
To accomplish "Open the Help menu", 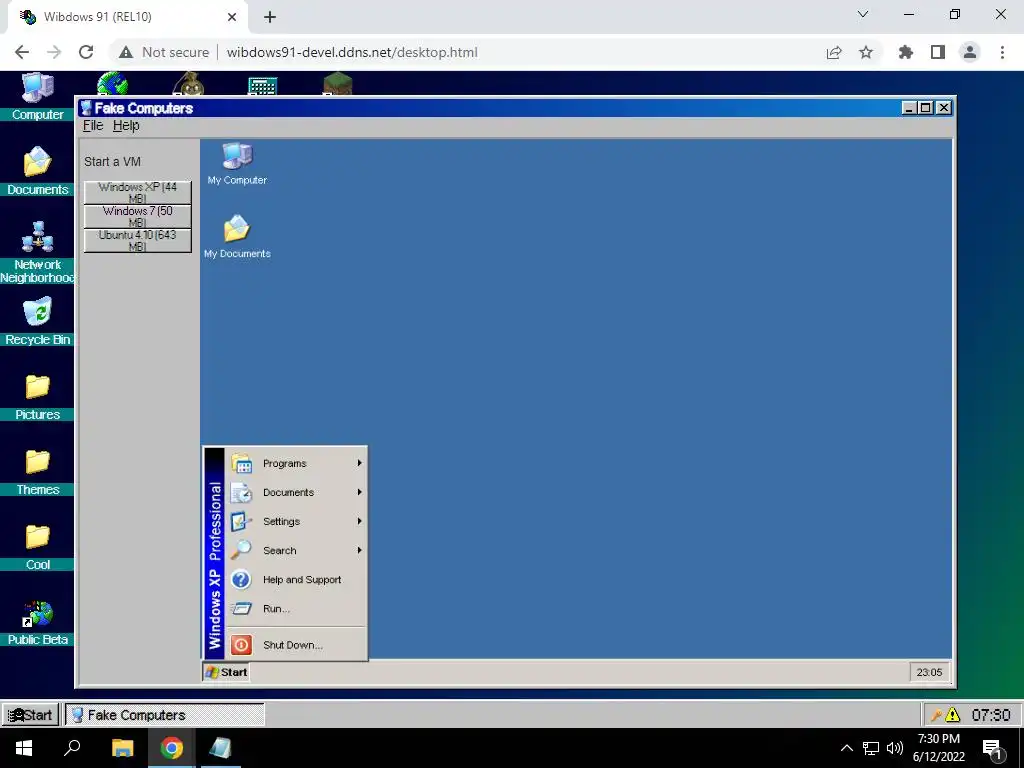I will click(x=126, y=125).
